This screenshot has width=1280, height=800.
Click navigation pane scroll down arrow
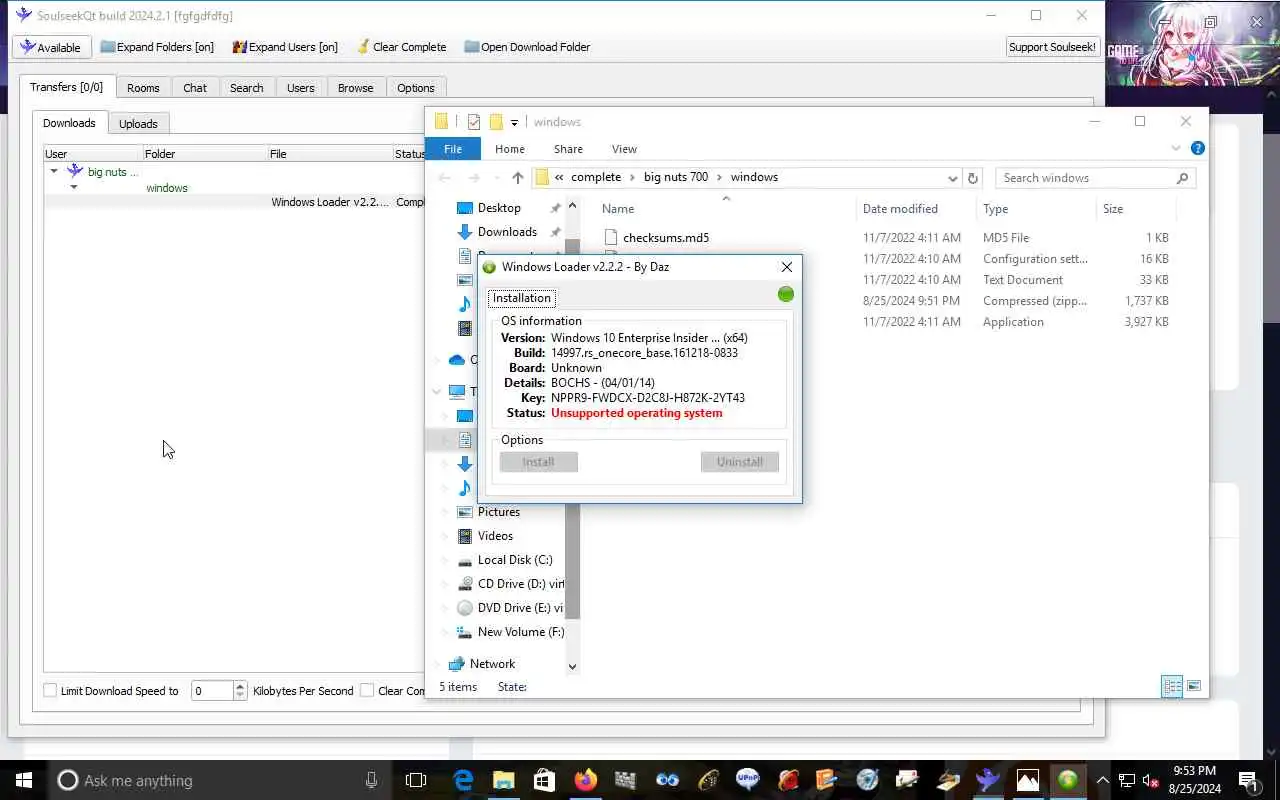pos(572,666)
